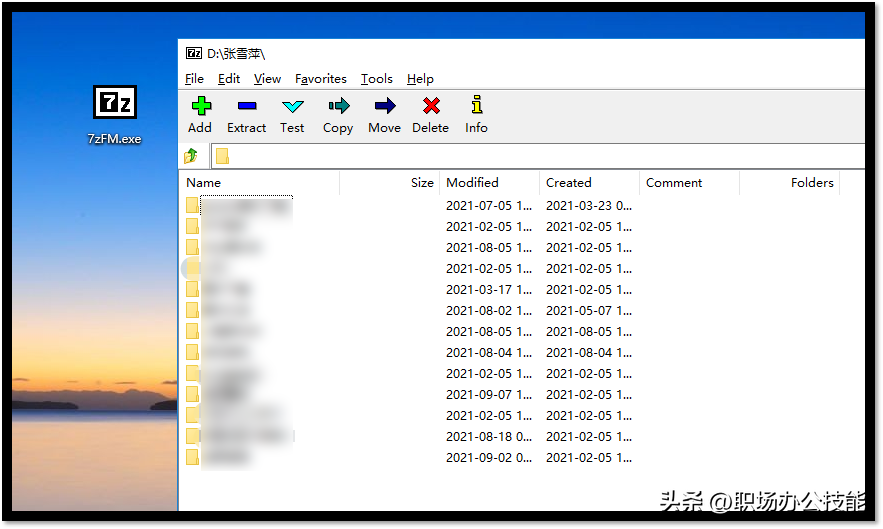Select folder icon of row modified 2021-08-04
This screenshot has height=529, width=883.
tap(192, 352)
